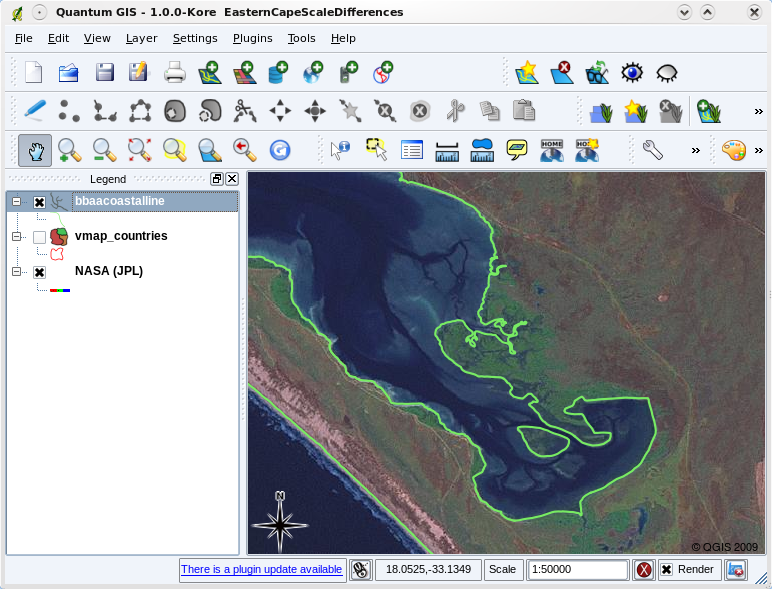This screenshot has height=589, width=772.
Task: Collapse the bbaacoastalline layer tree node
Action: tap(17, 202)
